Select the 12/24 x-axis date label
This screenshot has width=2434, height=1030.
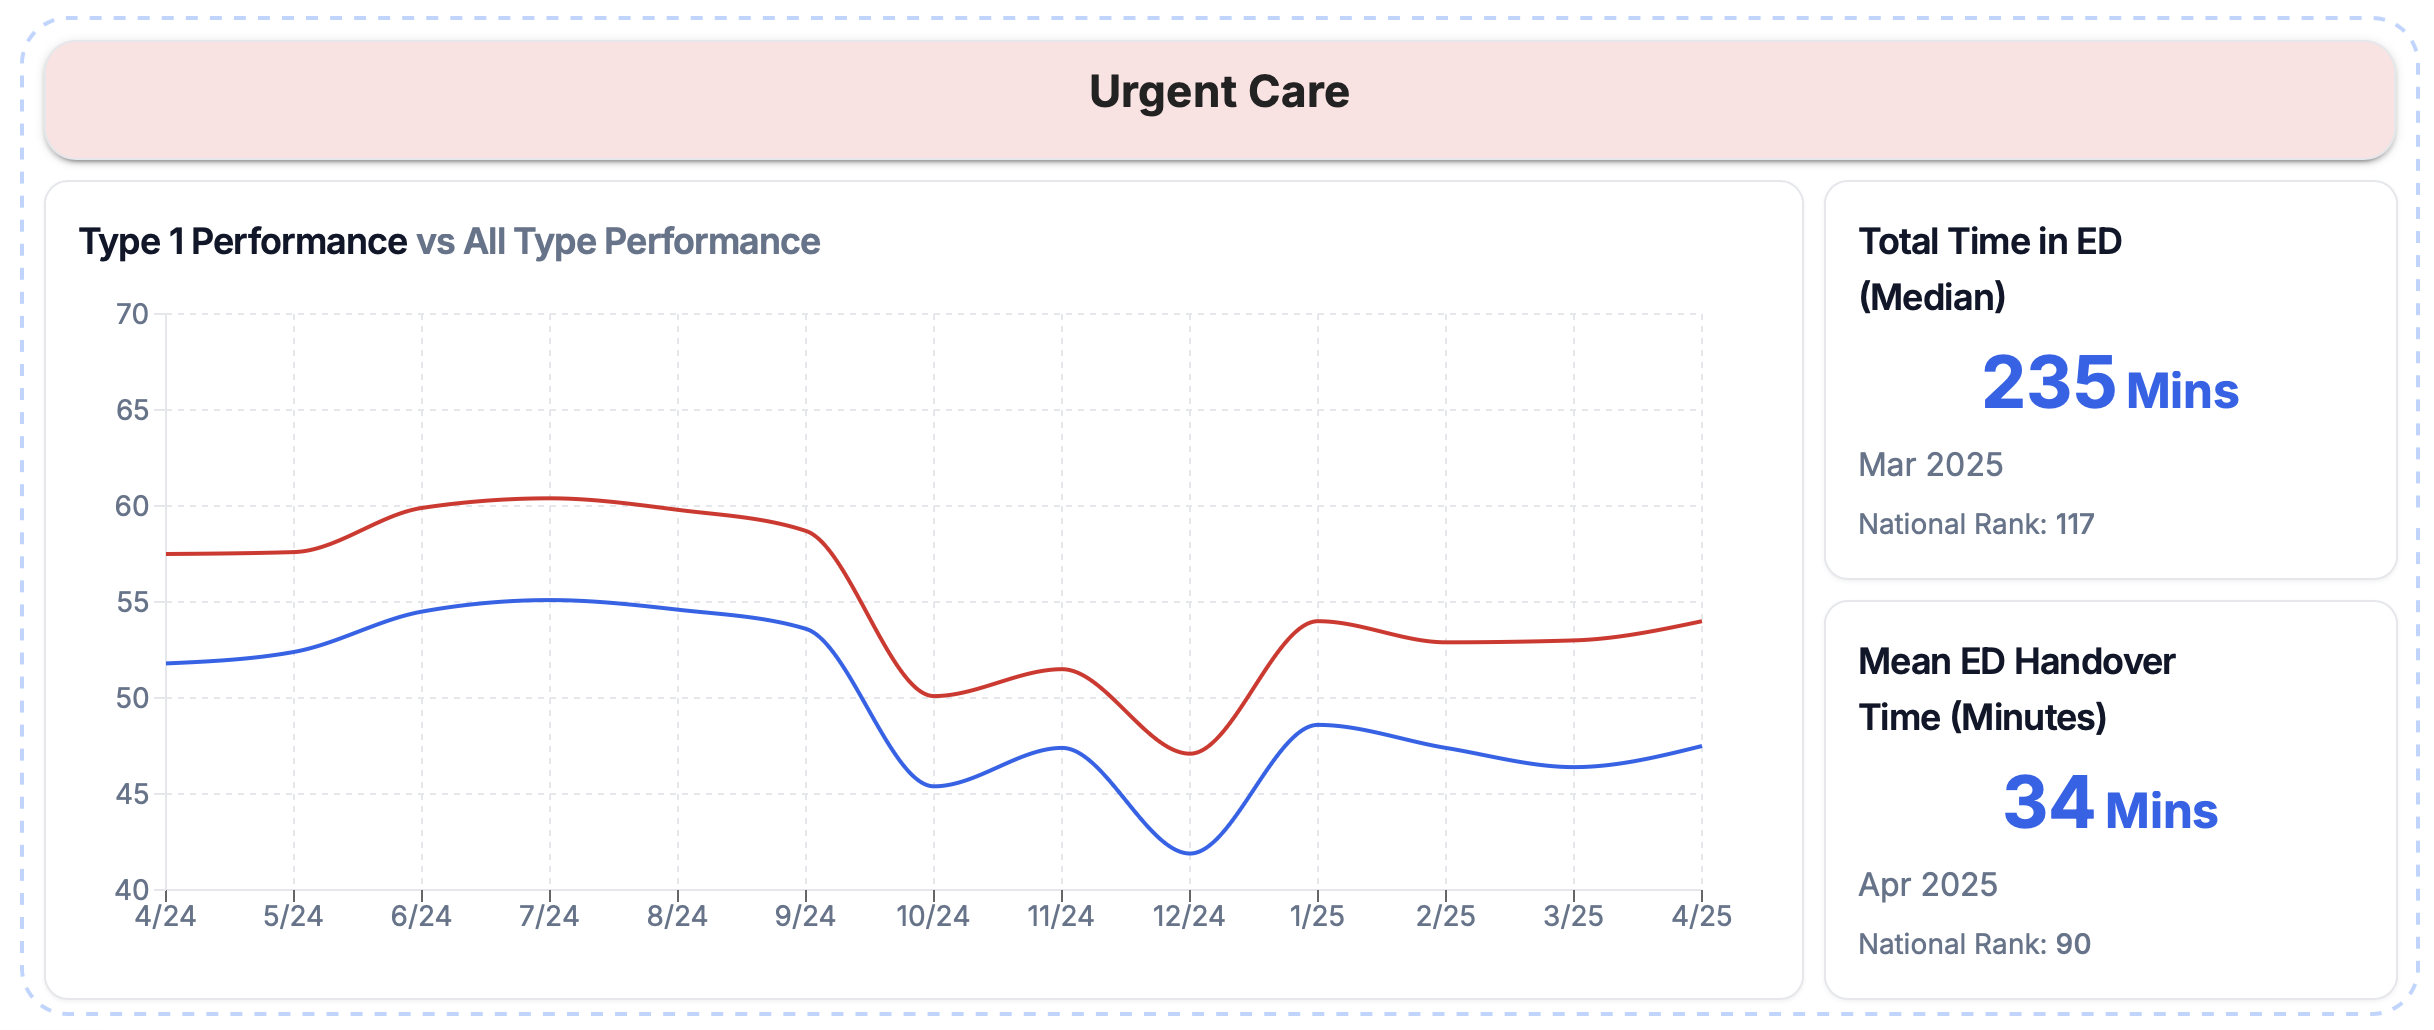click(x=1189, y=916)
